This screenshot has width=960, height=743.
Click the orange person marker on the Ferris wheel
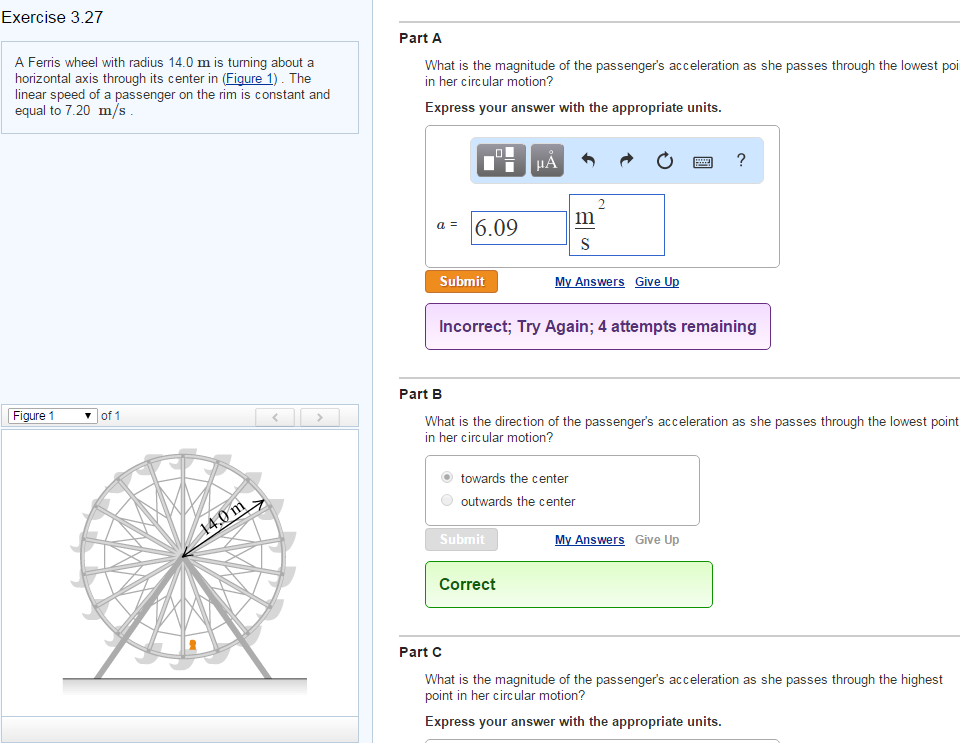coord(192,645)
